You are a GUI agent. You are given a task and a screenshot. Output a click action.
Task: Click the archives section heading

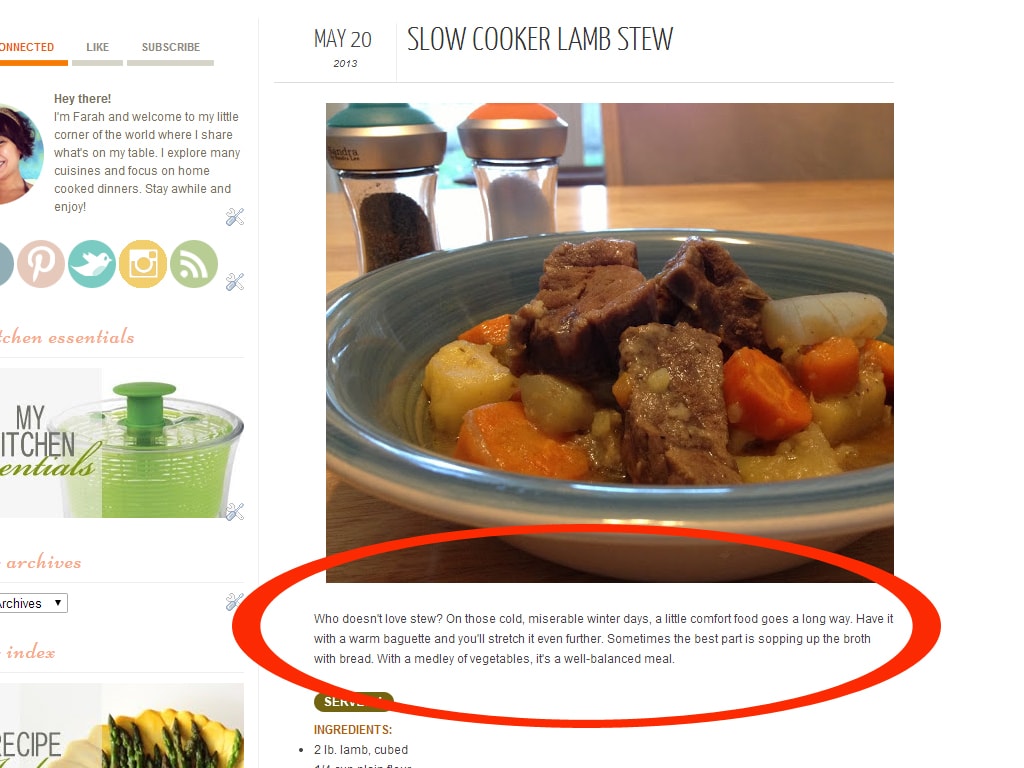tap(42, 562)
